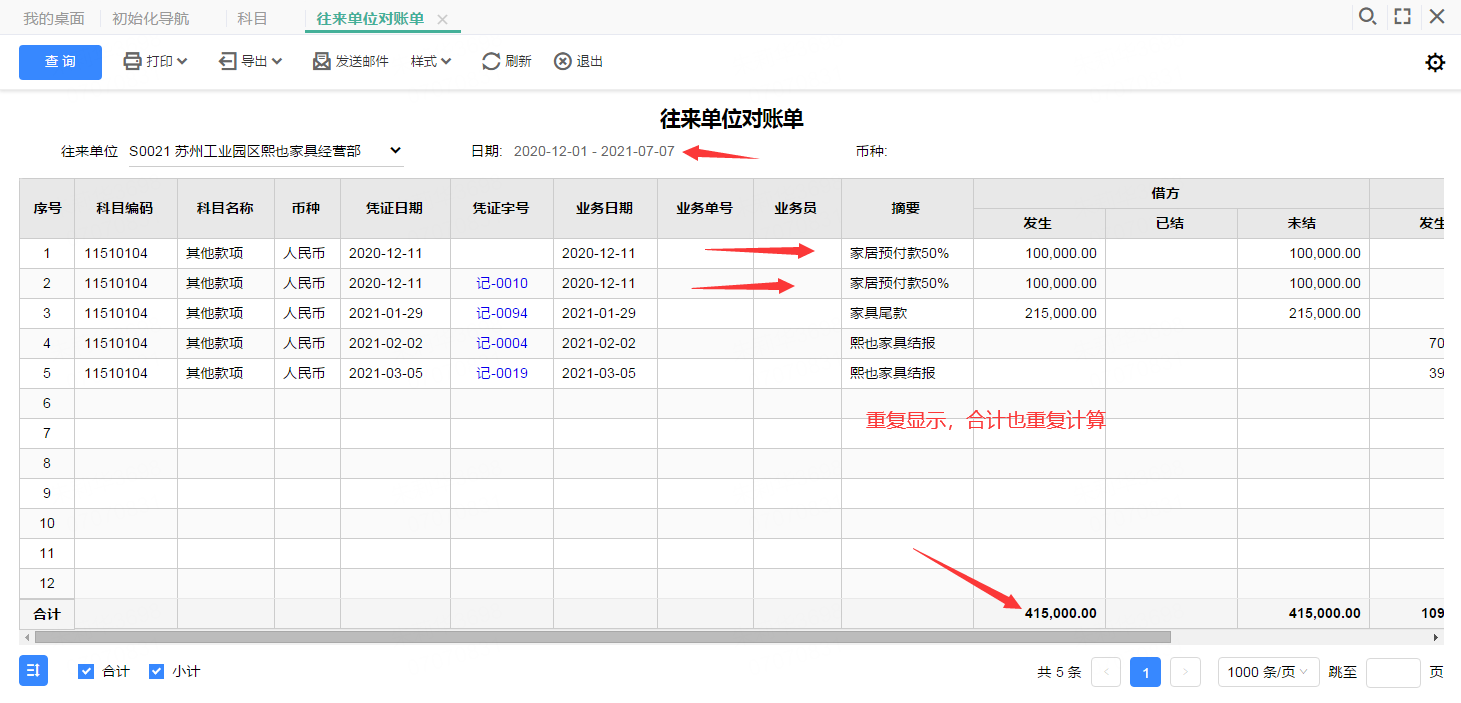The width and height of the screenshot is (1461, 703).
Task: Expand the 导出 dropdown arrow
Action: click(x=277, y=62)
